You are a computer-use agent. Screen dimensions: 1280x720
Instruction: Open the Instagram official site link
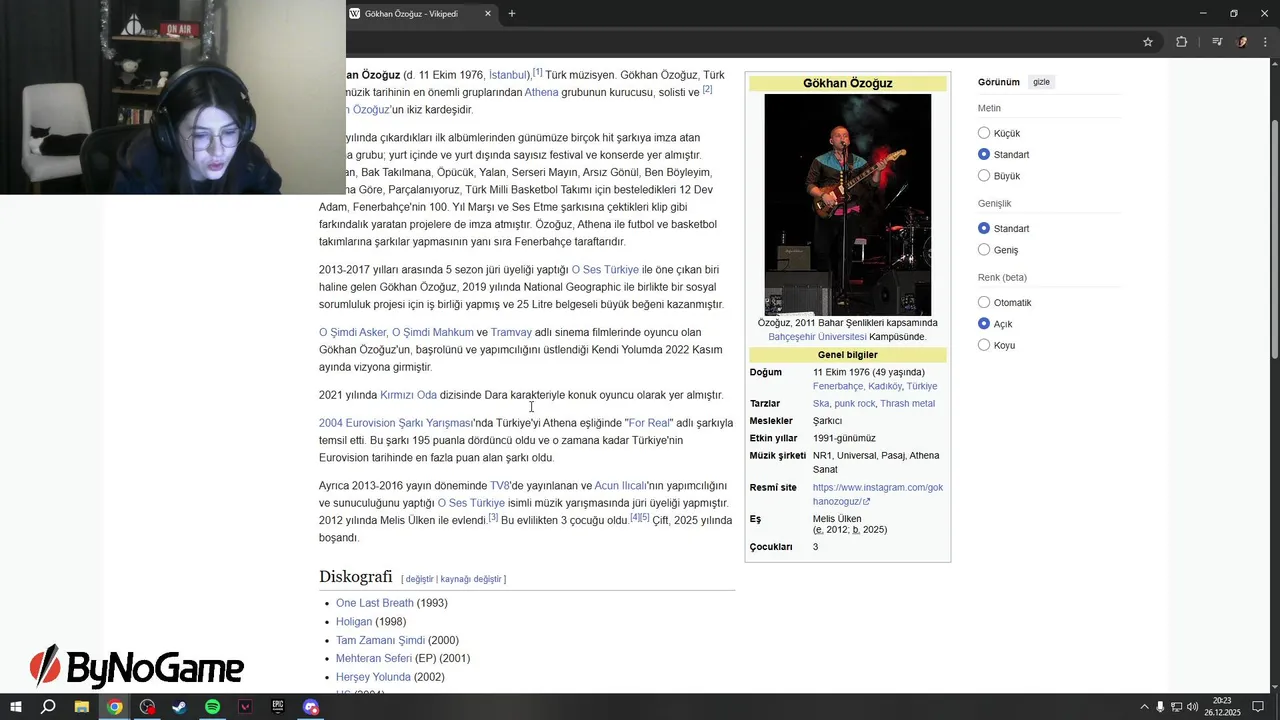[877, 494]
